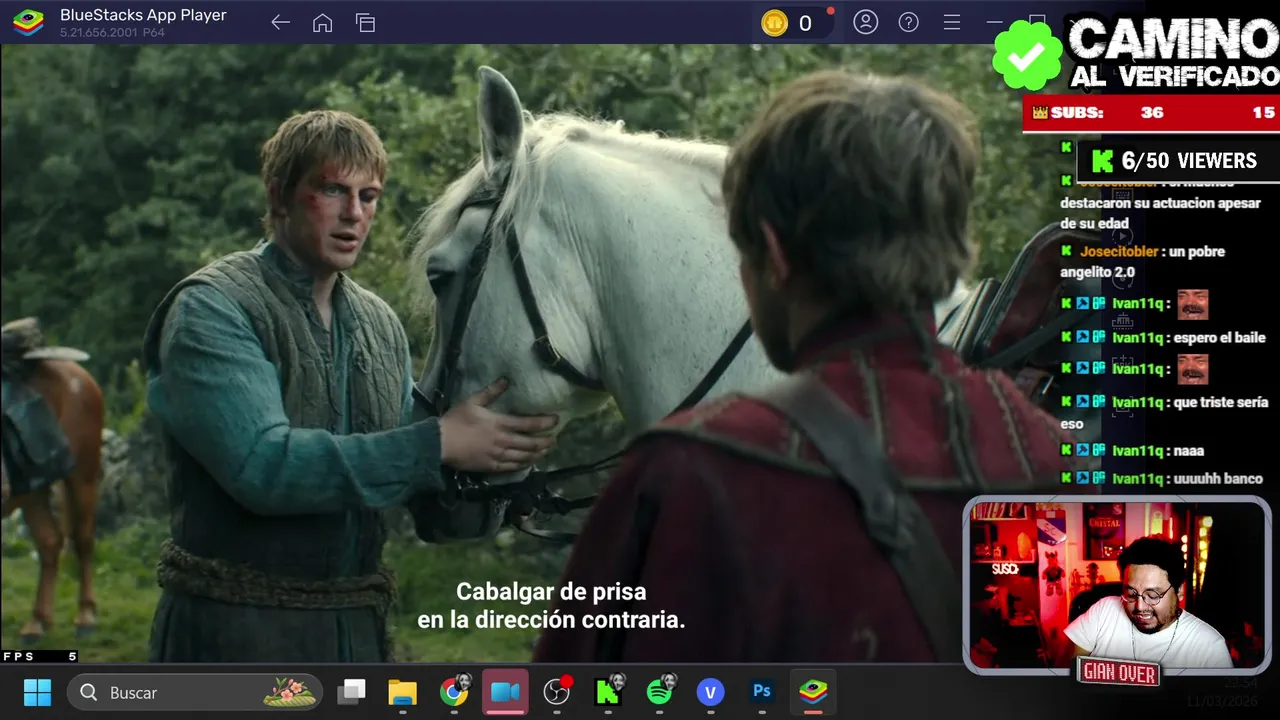Click chat text 'destacaron su actuacion apesar'
Screen dimensions: 1280x720
tap(1160, 203)
